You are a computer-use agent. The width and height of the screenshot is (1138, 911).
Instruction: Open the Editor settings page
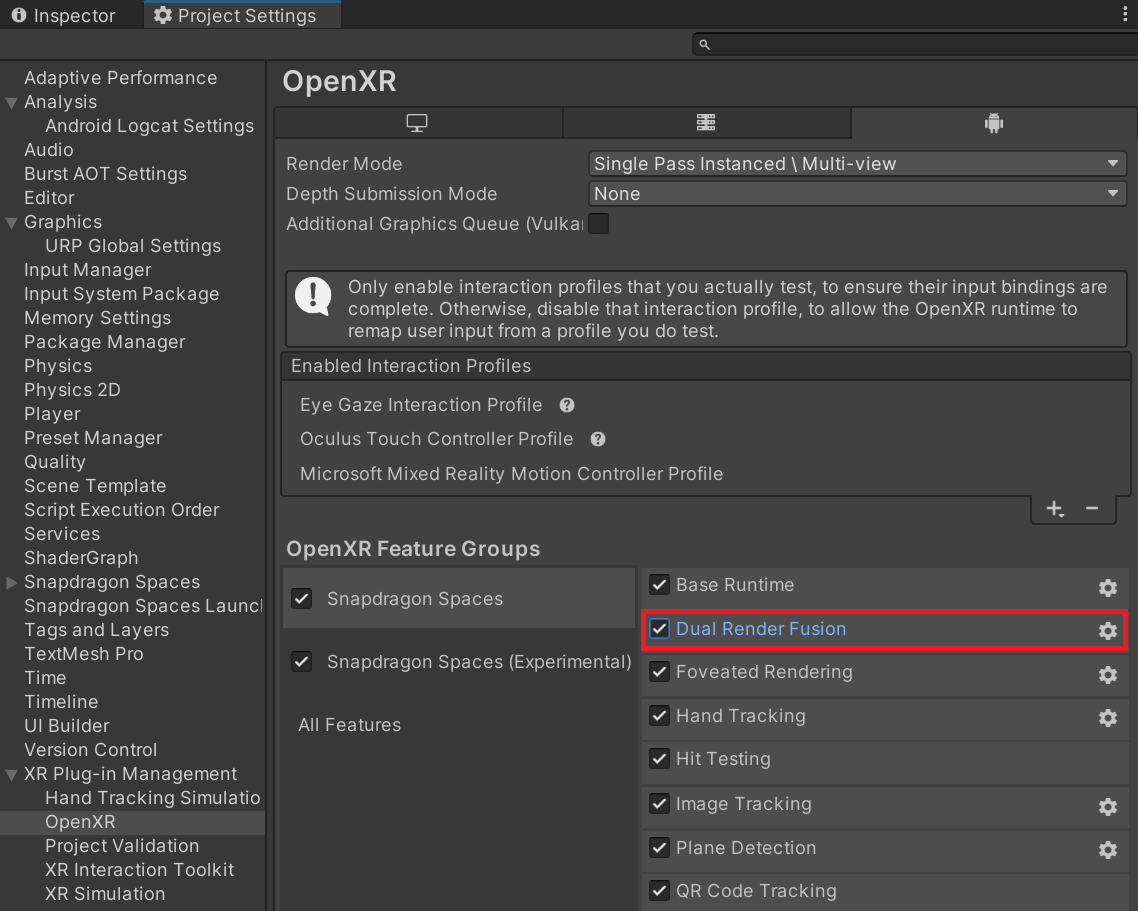click(49, 197)
